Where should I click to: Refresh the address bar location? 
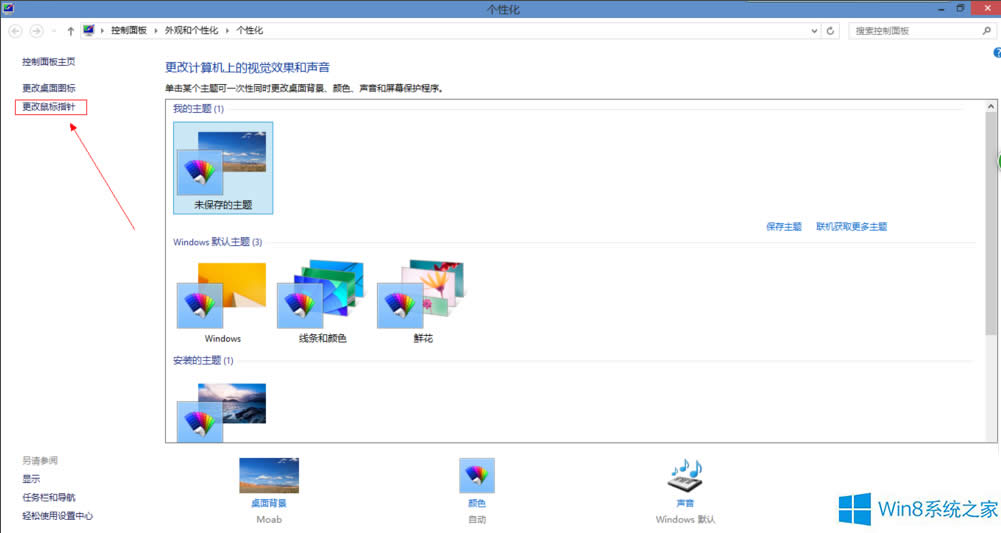[x=831, y=31]
